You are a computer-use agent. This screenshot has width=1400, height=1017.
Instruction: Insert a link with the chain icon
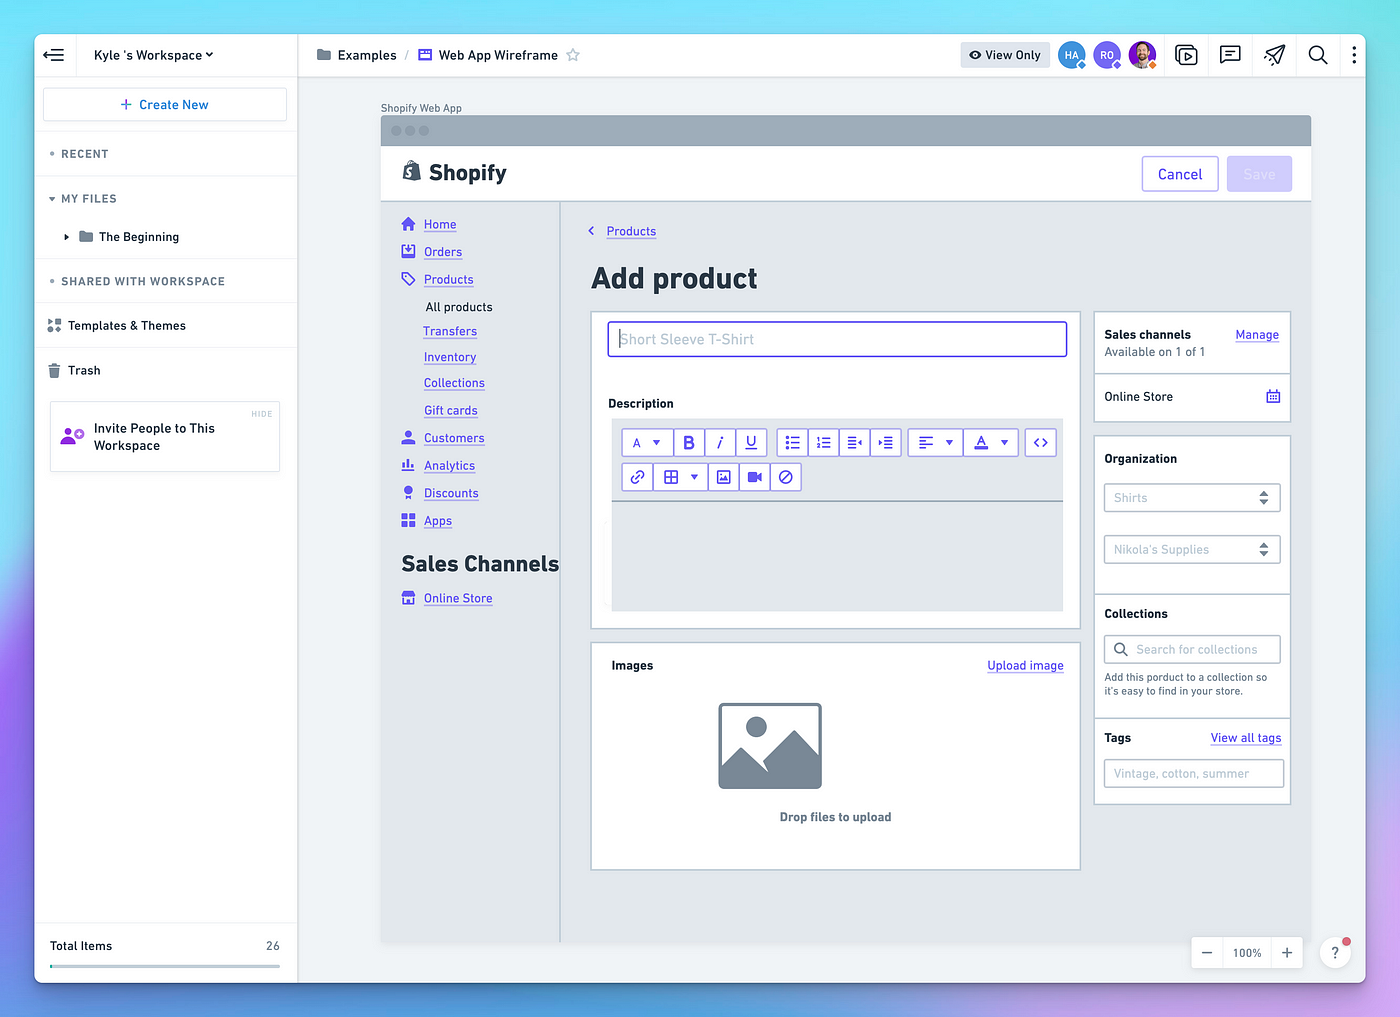point(637,477)
